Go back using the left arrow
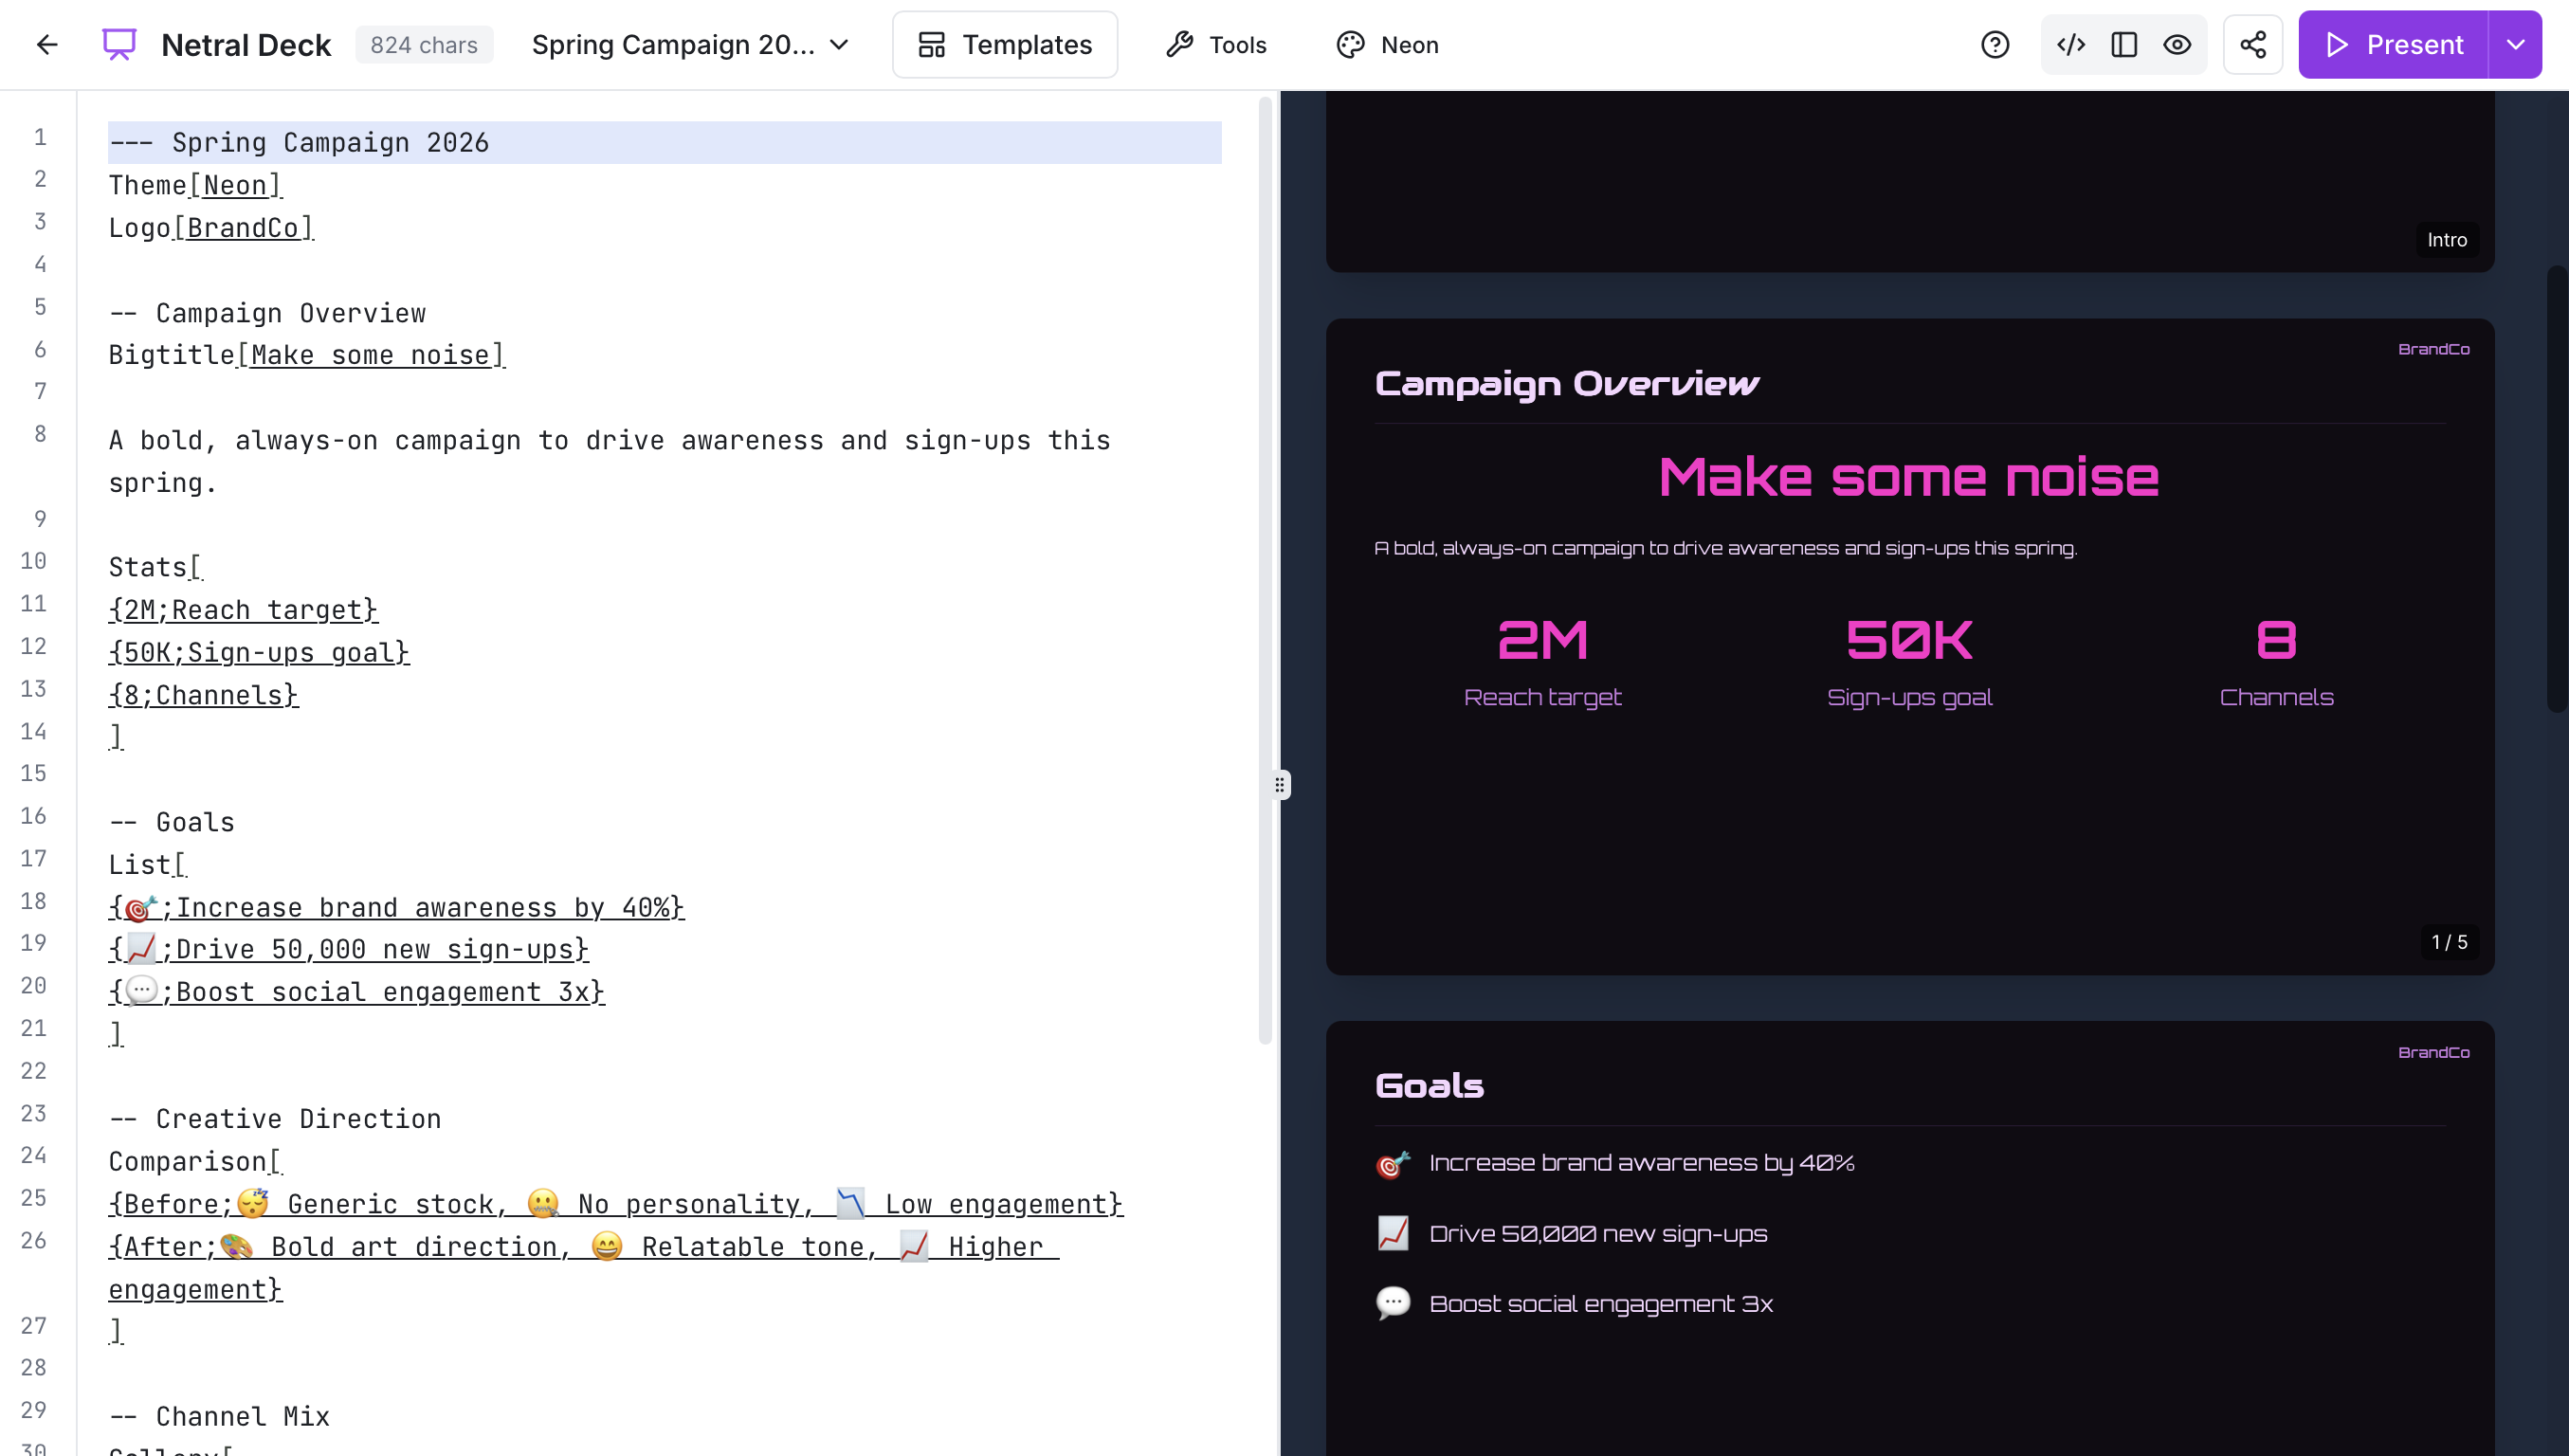This screenshot has width=2569, height=1456. (47, 45)
